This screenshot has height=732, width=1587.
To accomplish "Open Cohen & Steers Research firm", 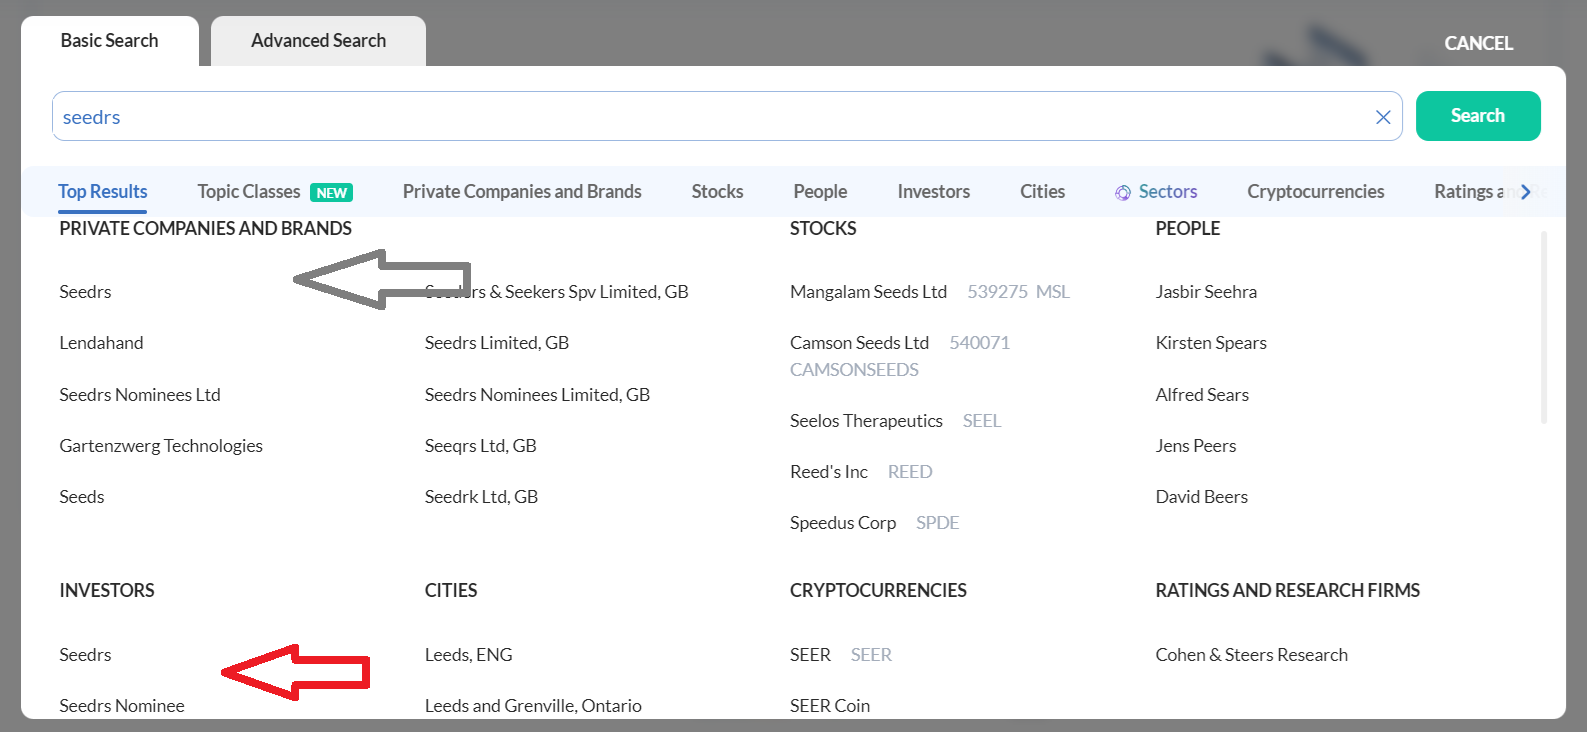I will pyautogui.click(x=1252, y=655).
